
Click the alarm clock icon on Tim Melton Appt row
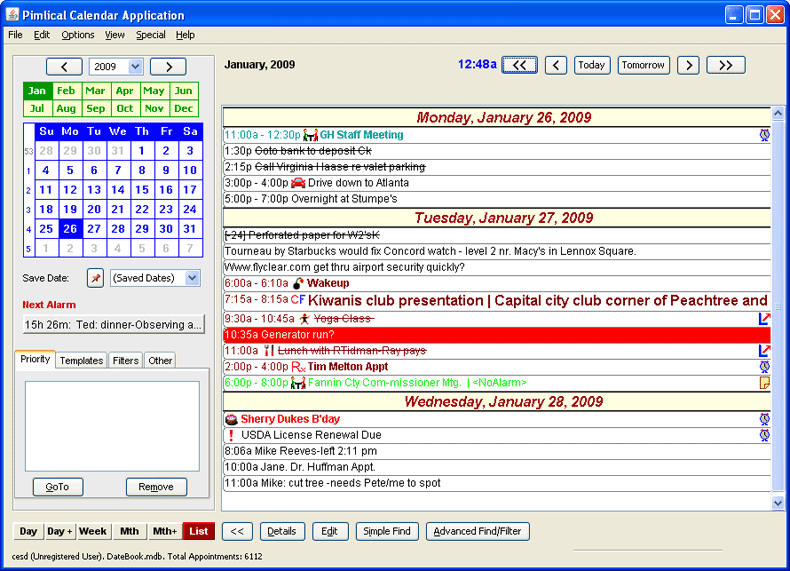click(764, 366)
